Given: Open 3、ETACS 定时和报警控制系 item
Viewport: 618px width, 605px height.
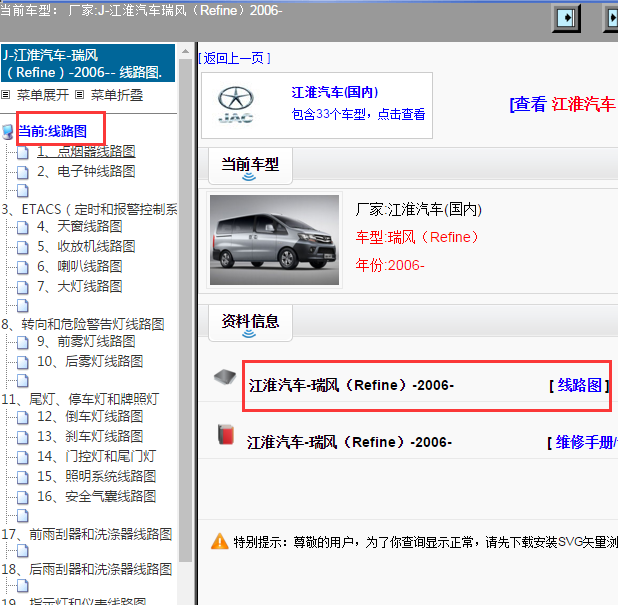Looking at the screenshot, I should [89, 209].
